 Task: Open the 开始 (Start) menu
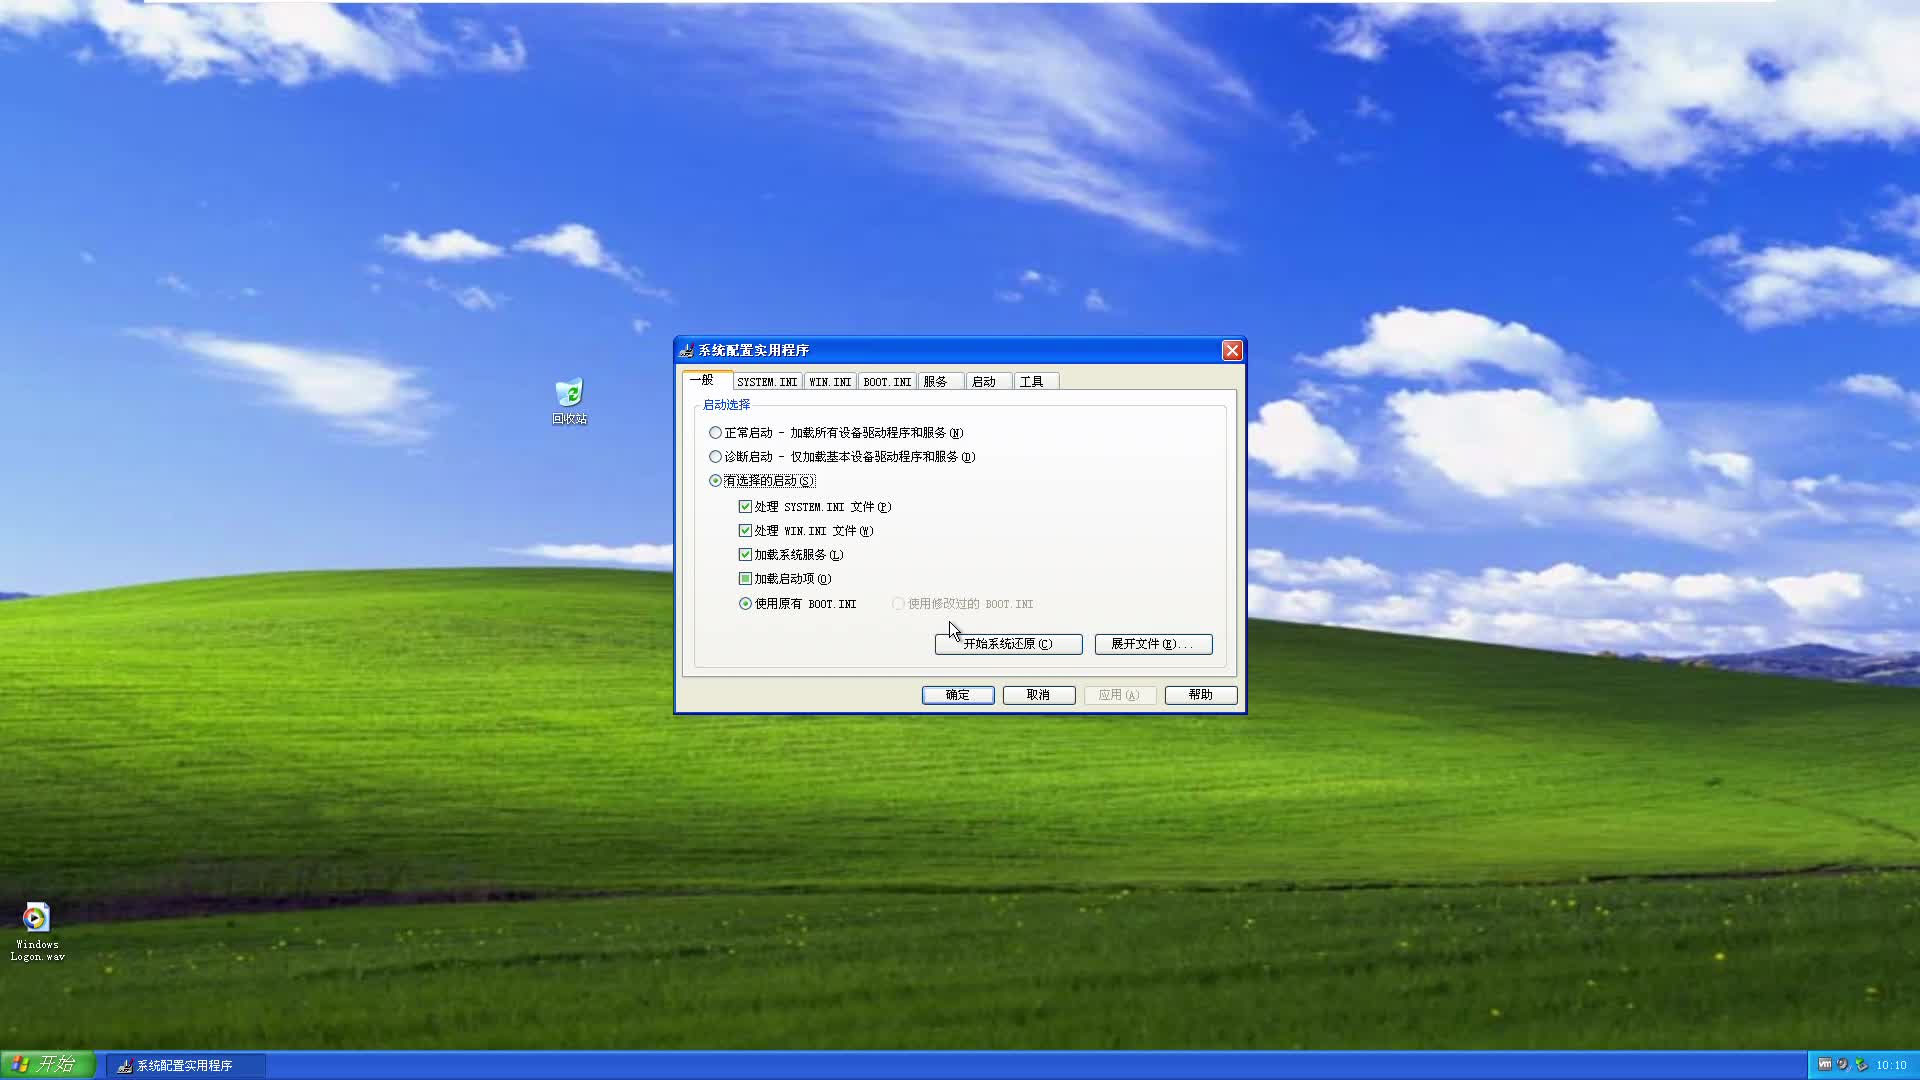(47, 1064)
